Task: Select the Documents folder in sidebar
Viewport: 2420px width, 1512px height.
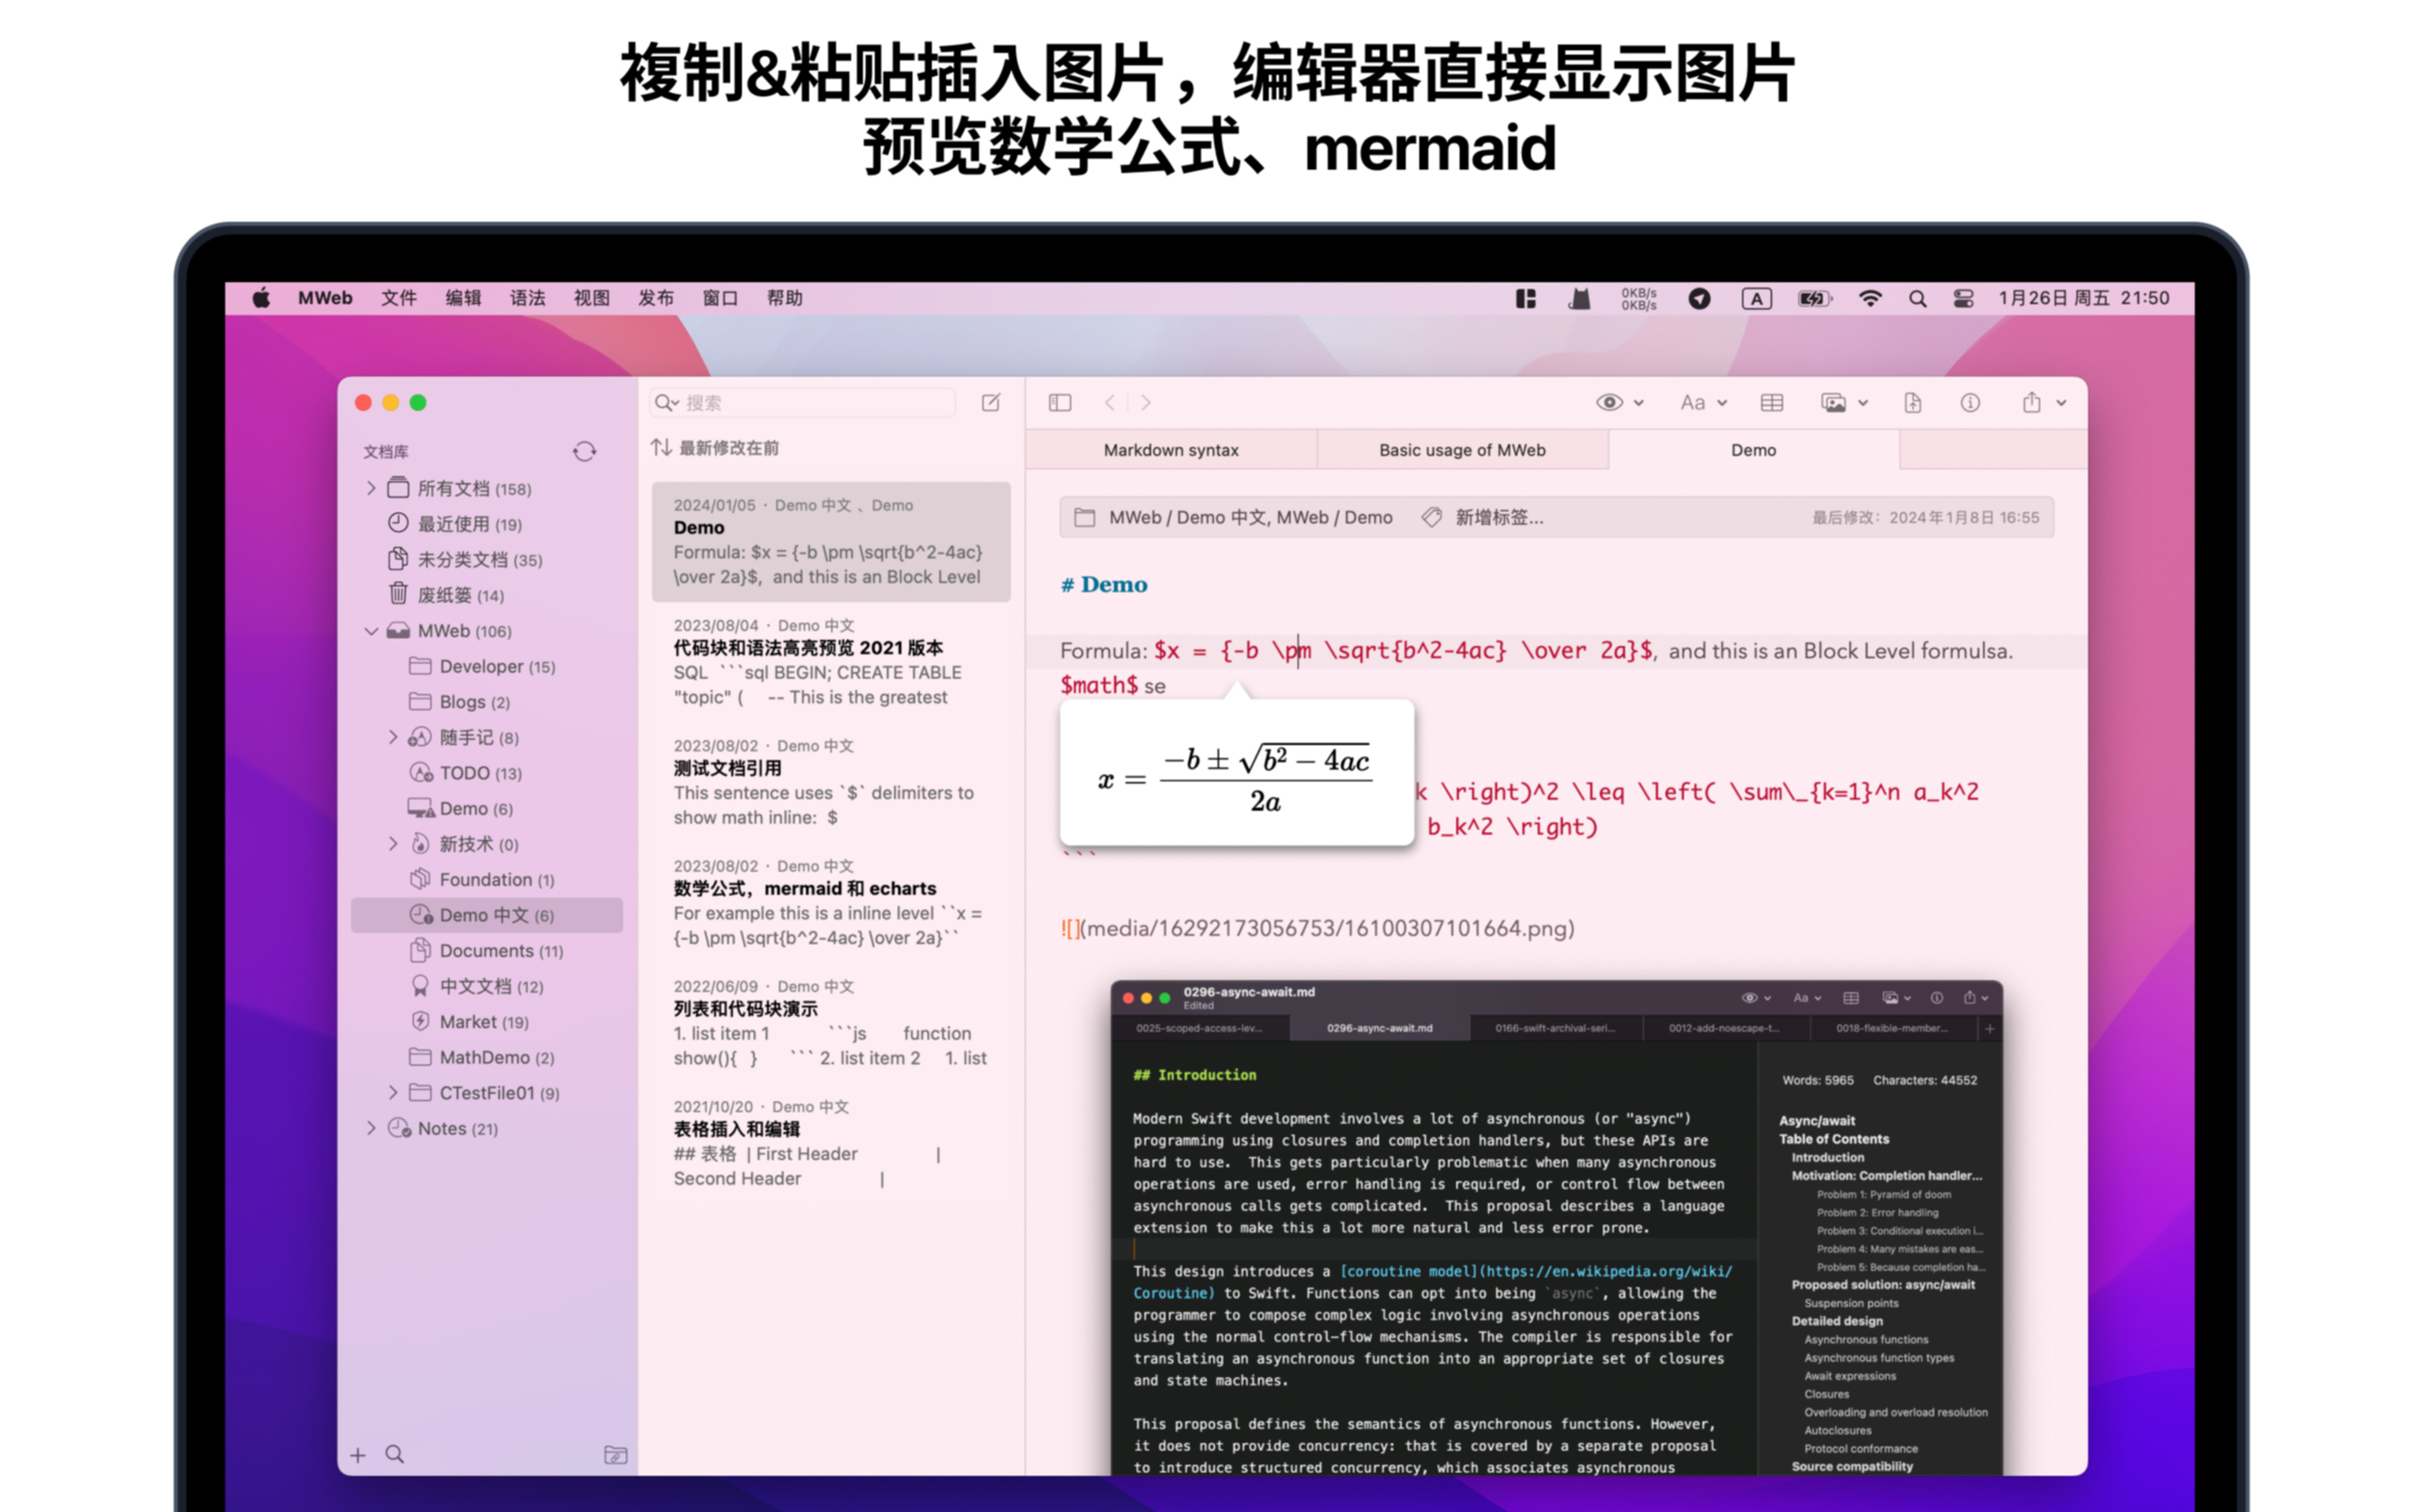Action: tap(486, 951)
